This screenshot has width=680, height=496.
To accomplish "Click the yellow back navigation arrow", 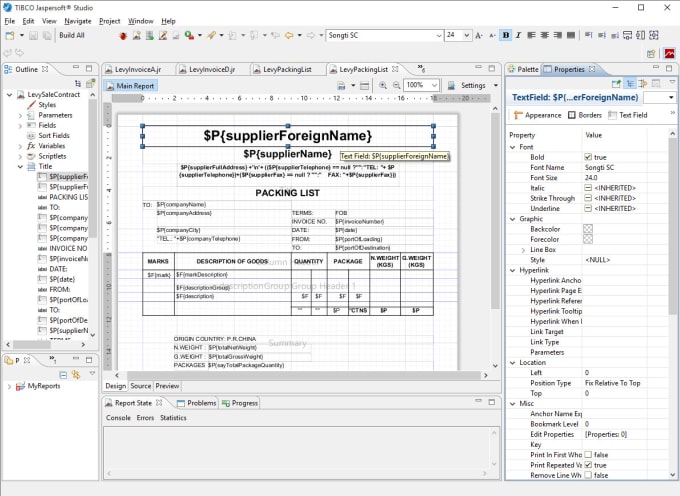I will pos(289,36).
